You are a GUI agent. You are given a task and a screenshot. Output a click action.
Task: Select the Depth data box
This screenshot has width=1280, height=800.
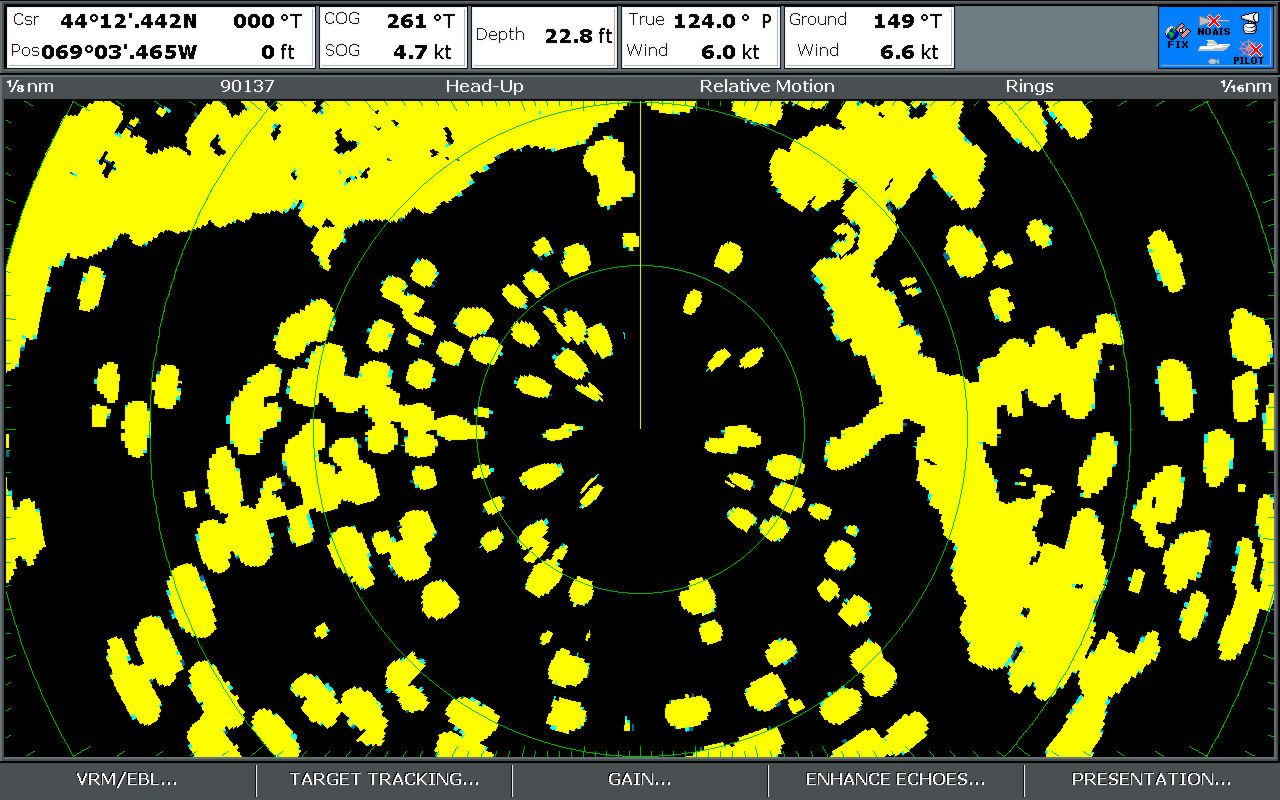[544, 37]
